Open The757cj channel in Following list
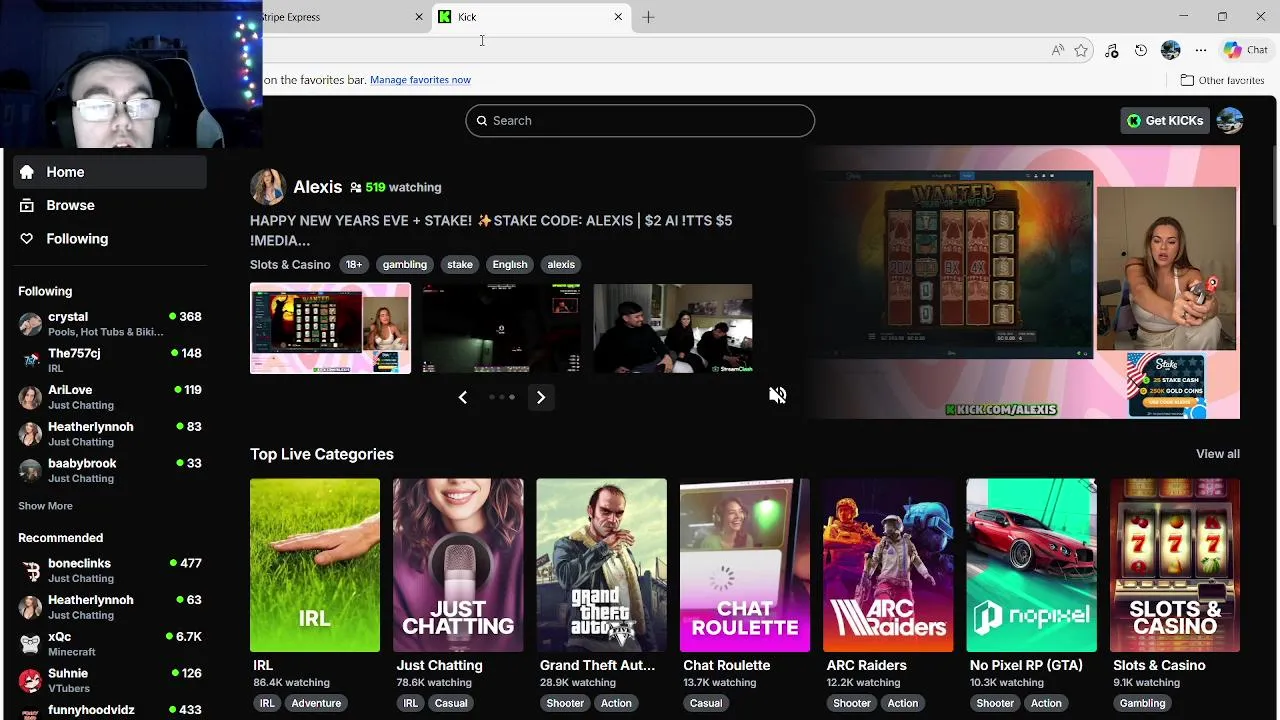The height and width of the screenshot is (720, 1280). click(110, 360)
